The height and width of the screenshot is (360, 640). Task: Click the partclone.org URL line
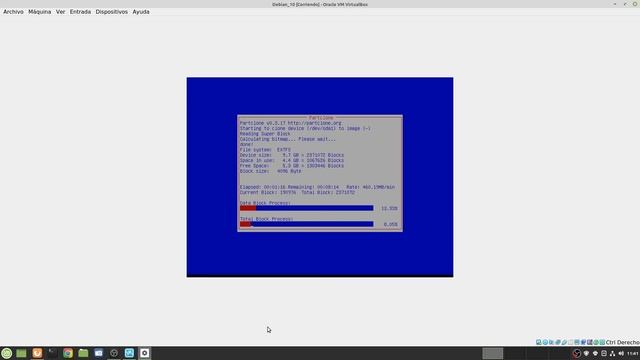click(291, 123)
